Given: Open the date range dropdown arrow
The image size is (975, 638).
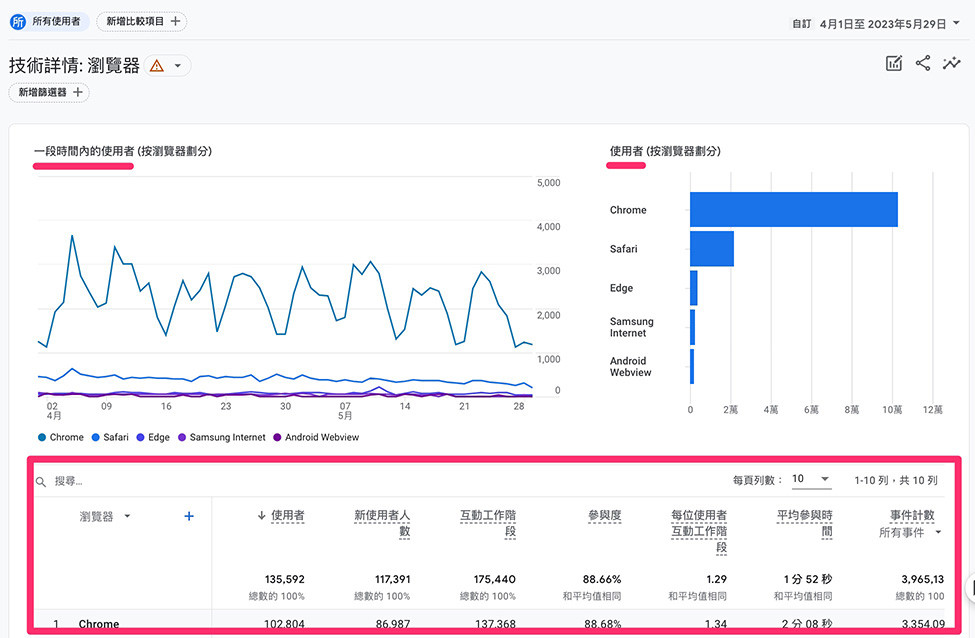Looking at the screenshot, I should click(x=956, y=23).
